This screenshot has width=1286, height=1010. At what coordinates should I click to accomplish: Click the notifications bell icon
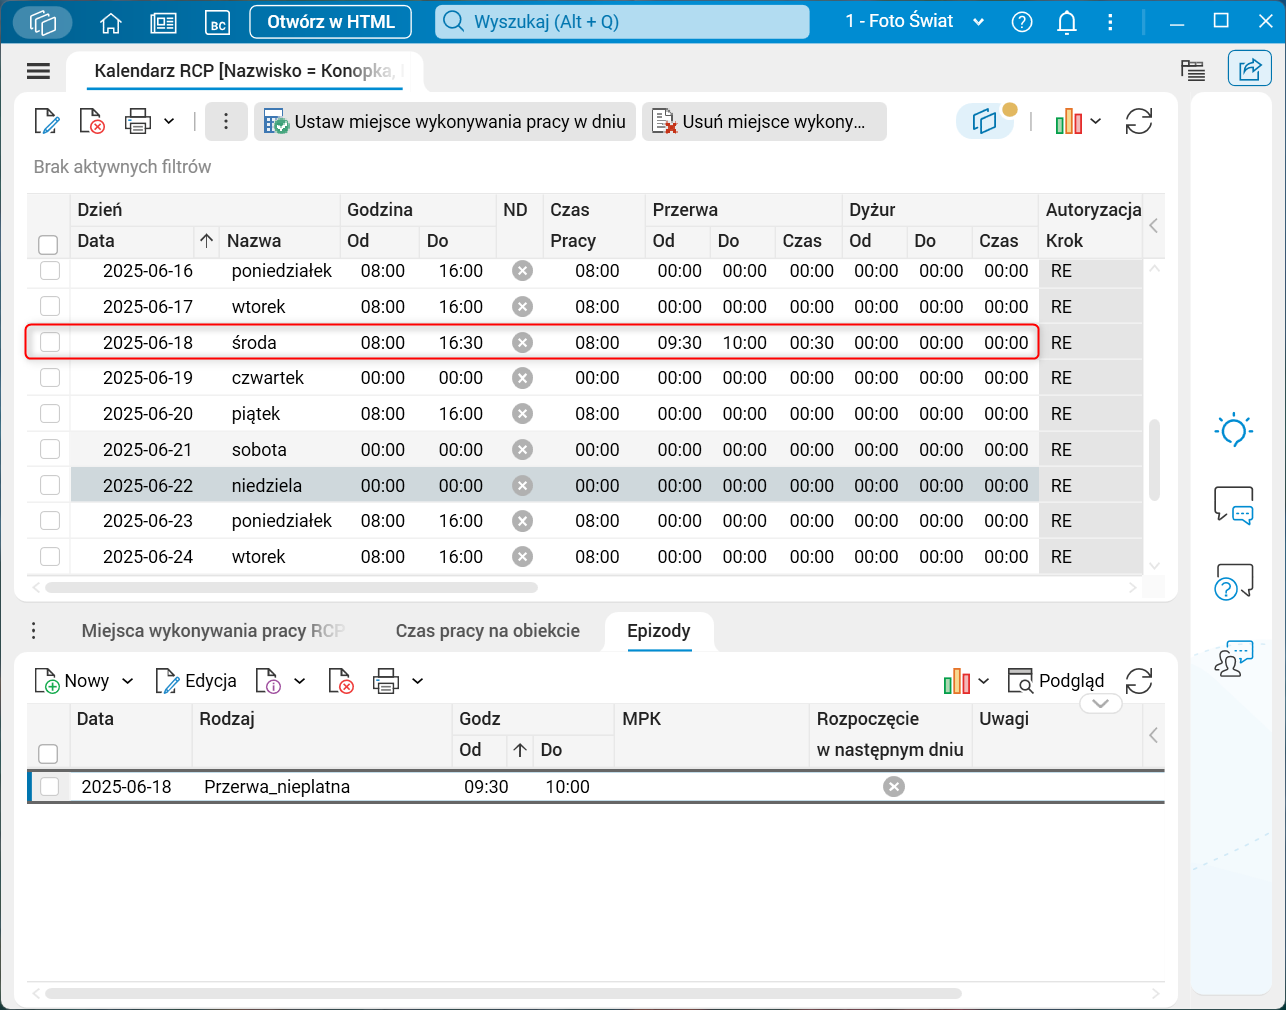coord(1067,22)
